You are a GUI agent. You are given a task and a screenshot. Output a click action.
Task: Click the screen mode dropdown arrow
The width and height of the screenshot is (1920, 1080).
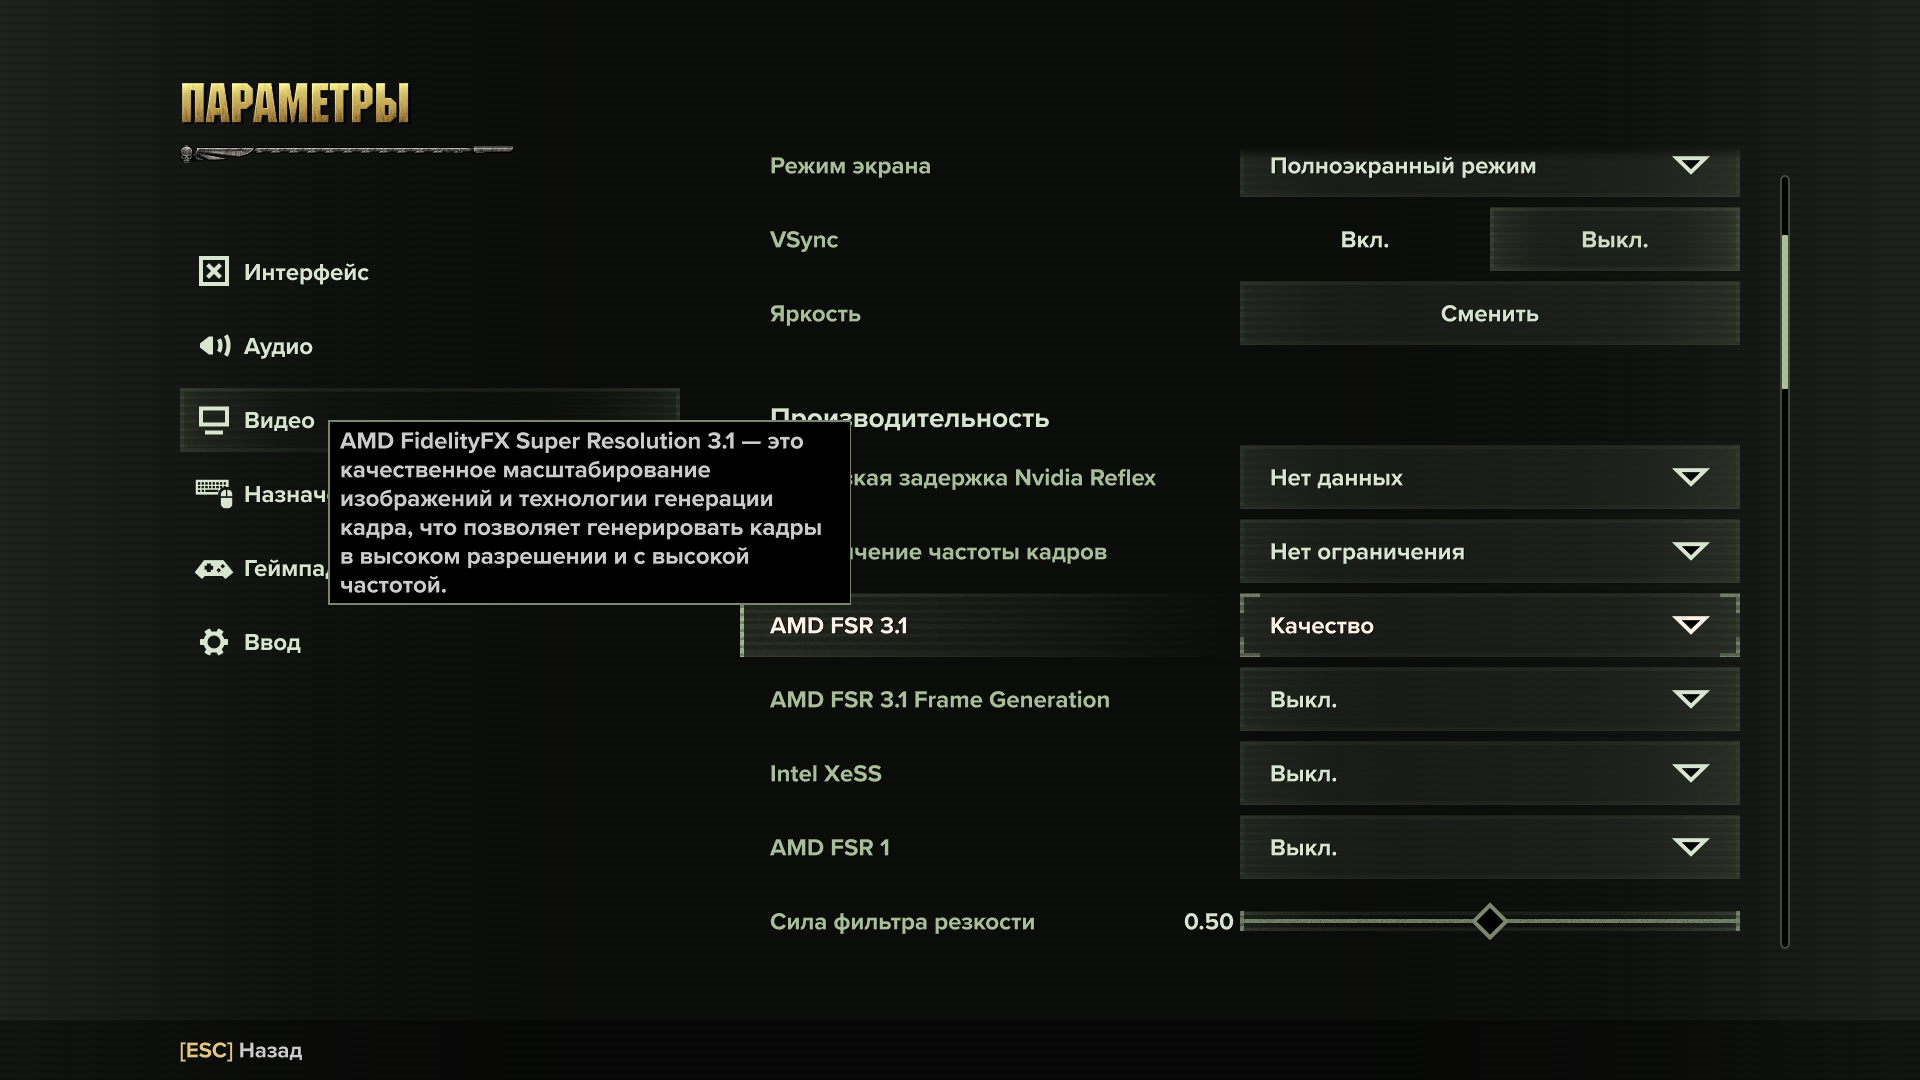[x=1690, y=165]
